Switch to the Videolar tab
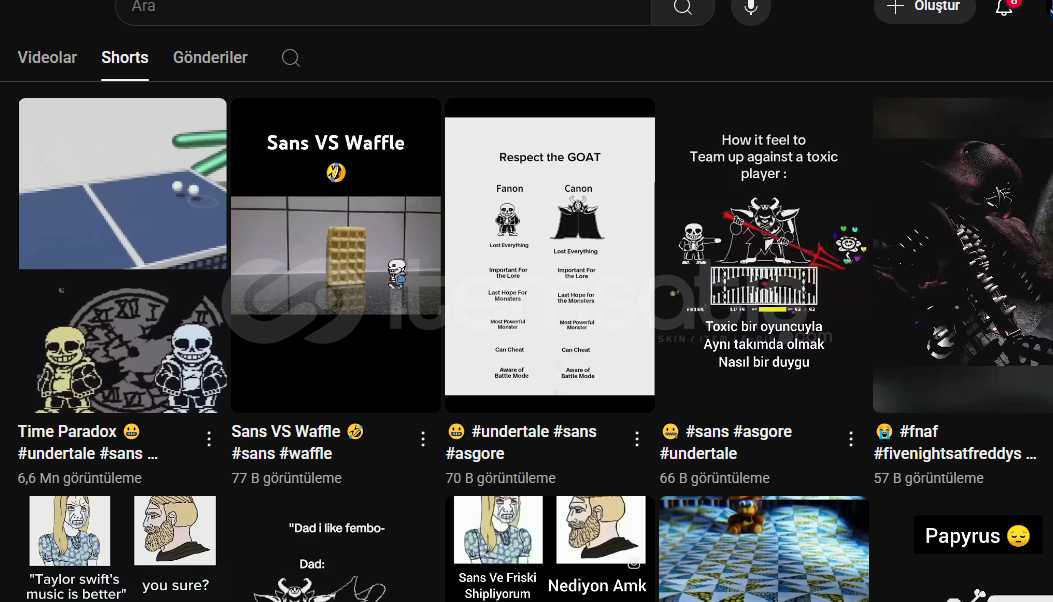Image resolution: width=1053 pixels, height=602 pixels. 47,58
